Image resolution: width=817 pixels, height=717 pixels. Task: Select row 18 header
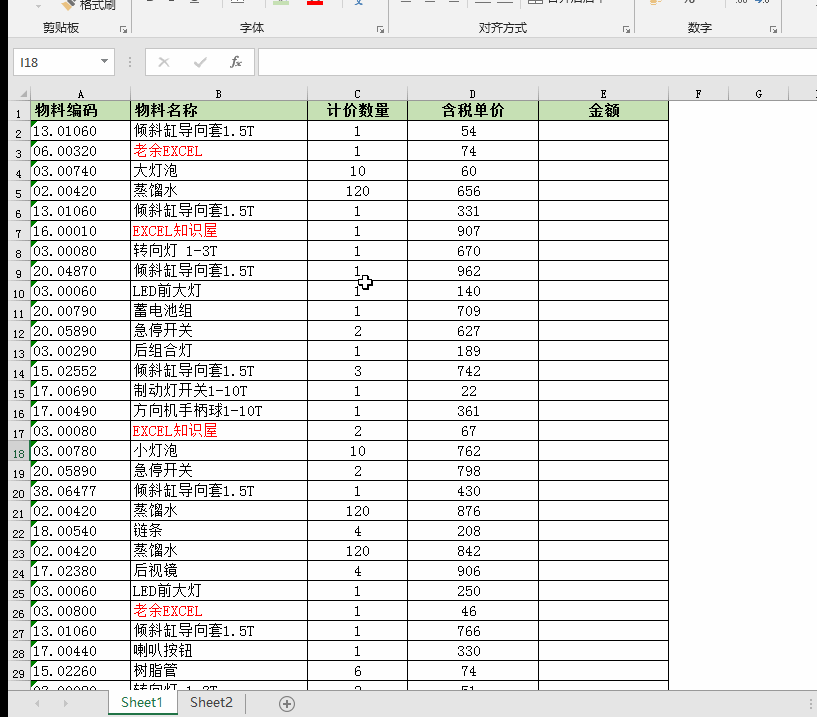[x=19, y=453]
